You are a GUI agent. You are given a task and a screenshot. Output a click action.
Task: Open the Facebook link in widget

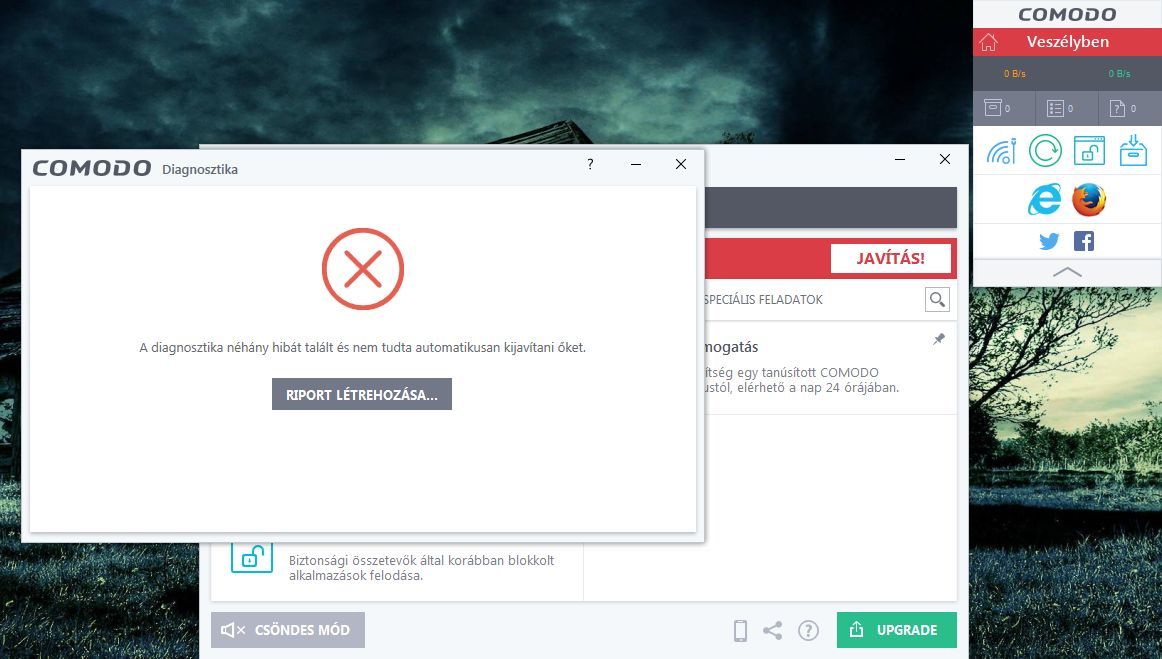1083,241
